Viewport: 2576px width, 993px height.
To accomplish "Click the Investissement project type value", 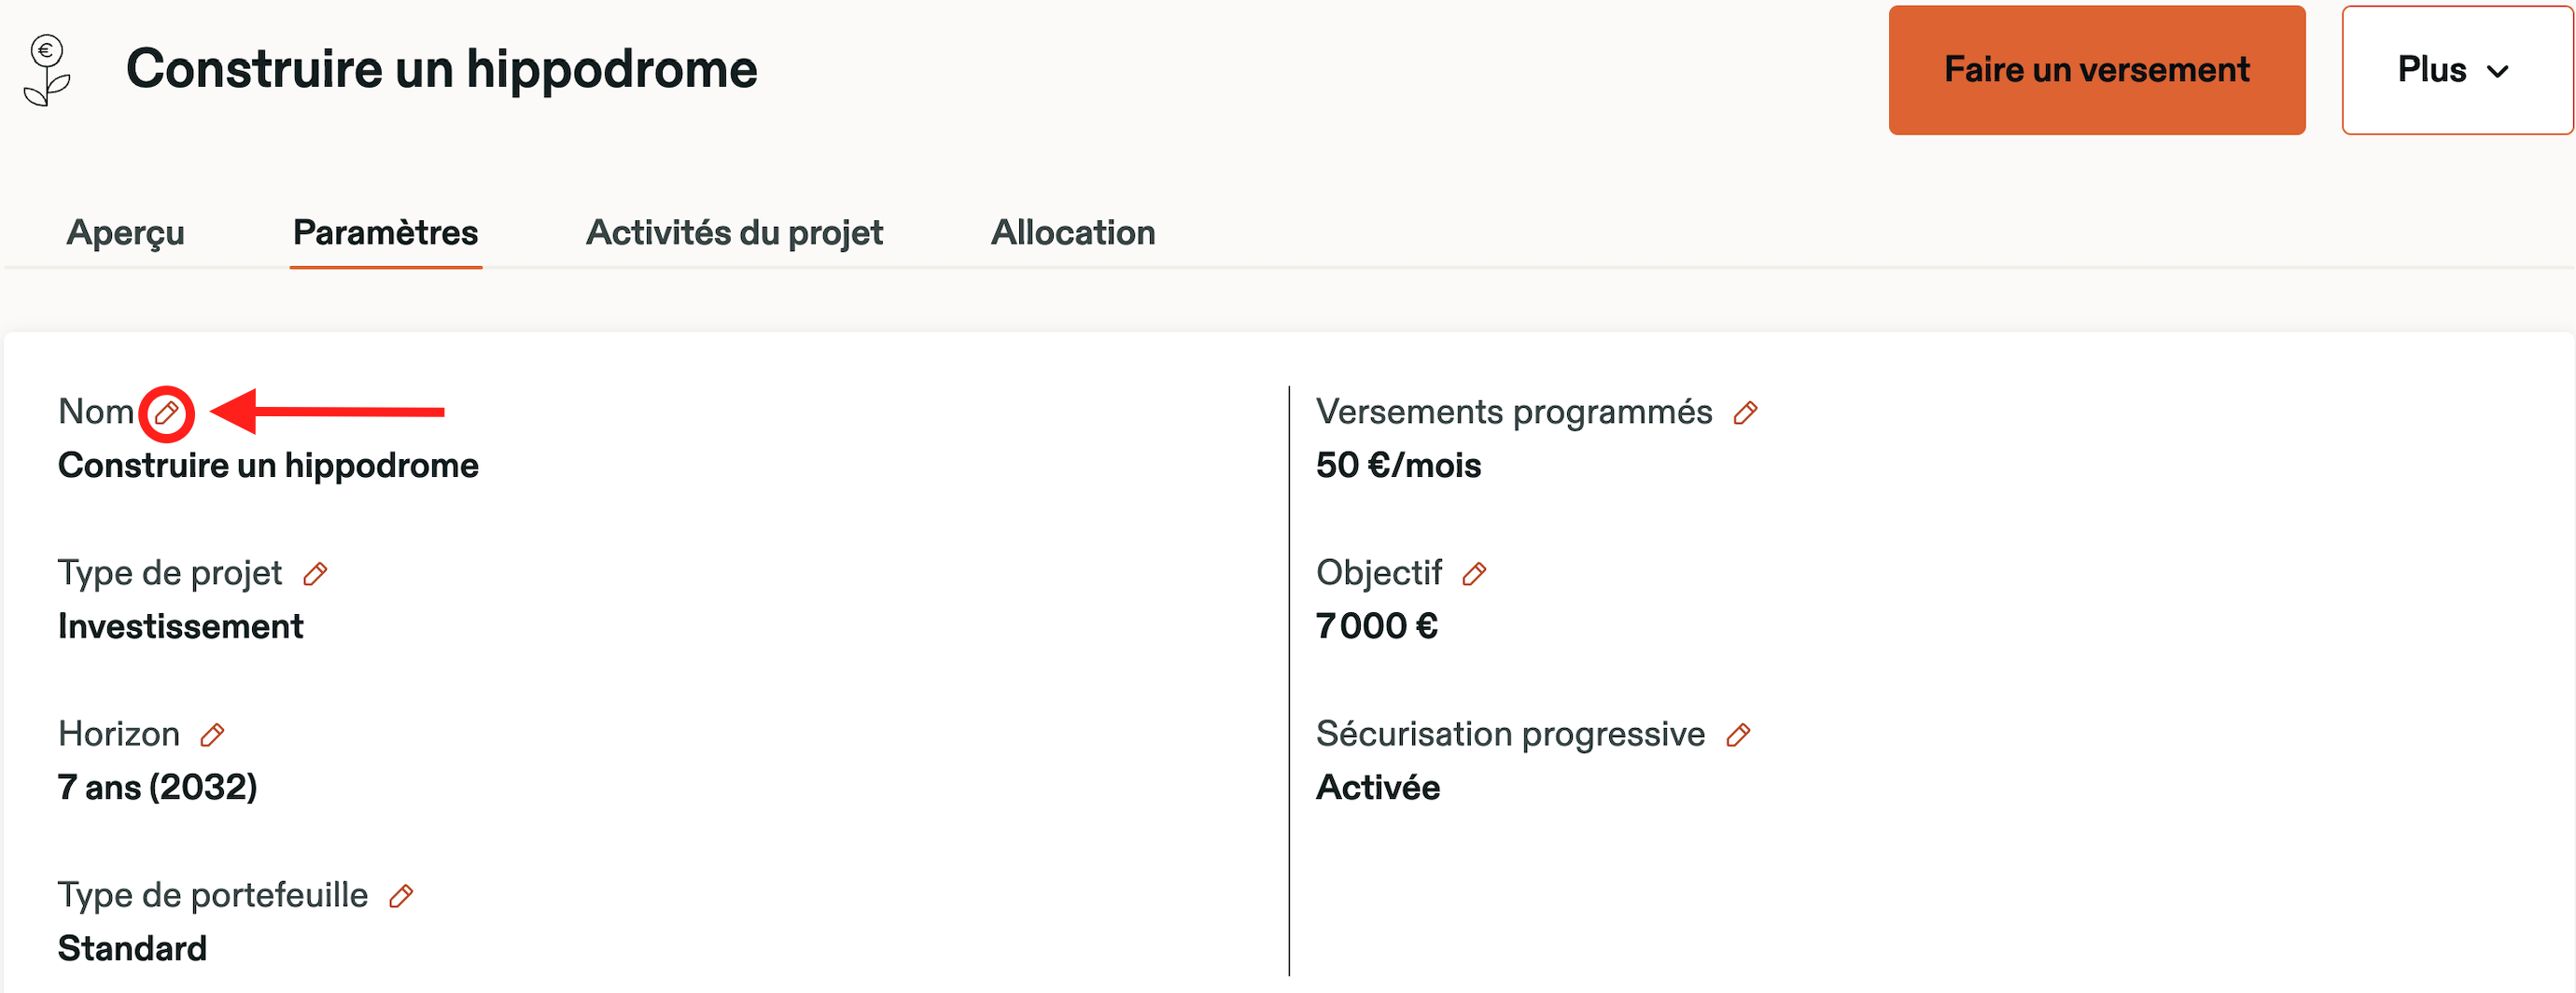I will (x=180, y=627).
